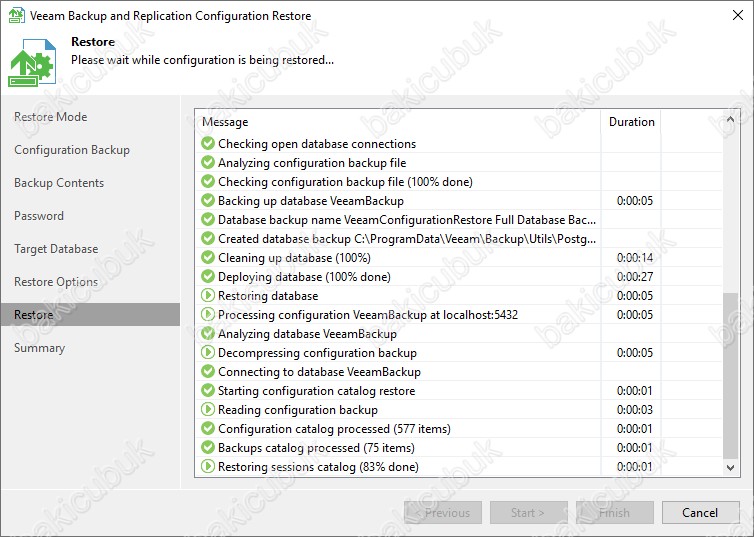The width and height of the screenshot is (754, 537).
Task: Click check icon beside Backups catalog processed
Action: 208,448
